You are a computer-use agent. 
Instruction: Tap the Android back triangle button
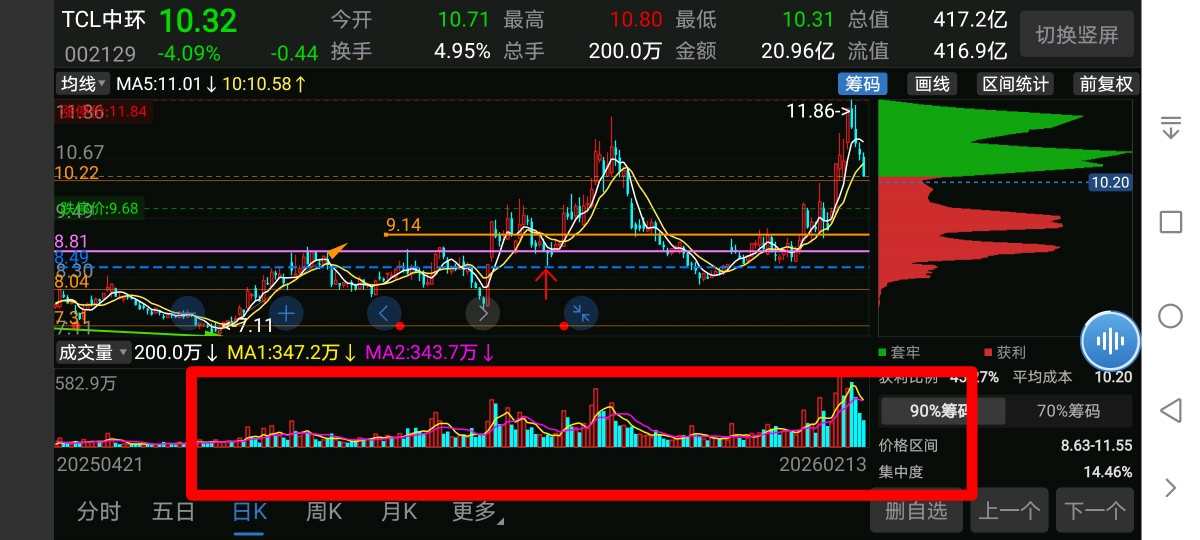click(x=1170, y=410)
